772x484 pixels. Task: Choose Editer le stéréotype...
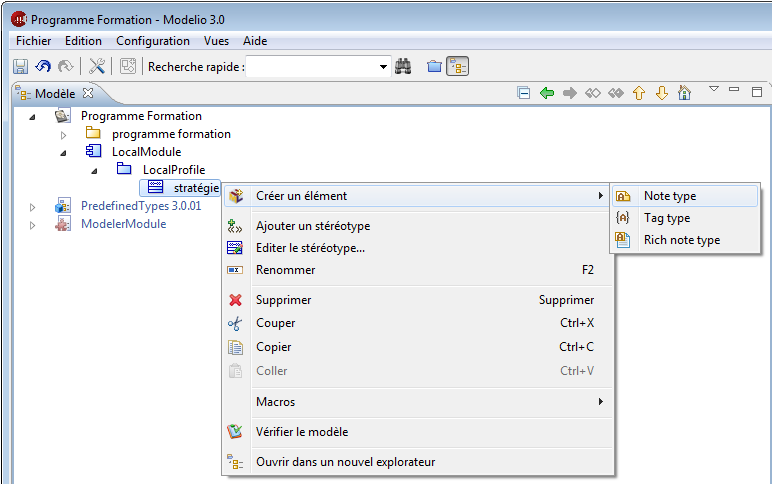417,248
